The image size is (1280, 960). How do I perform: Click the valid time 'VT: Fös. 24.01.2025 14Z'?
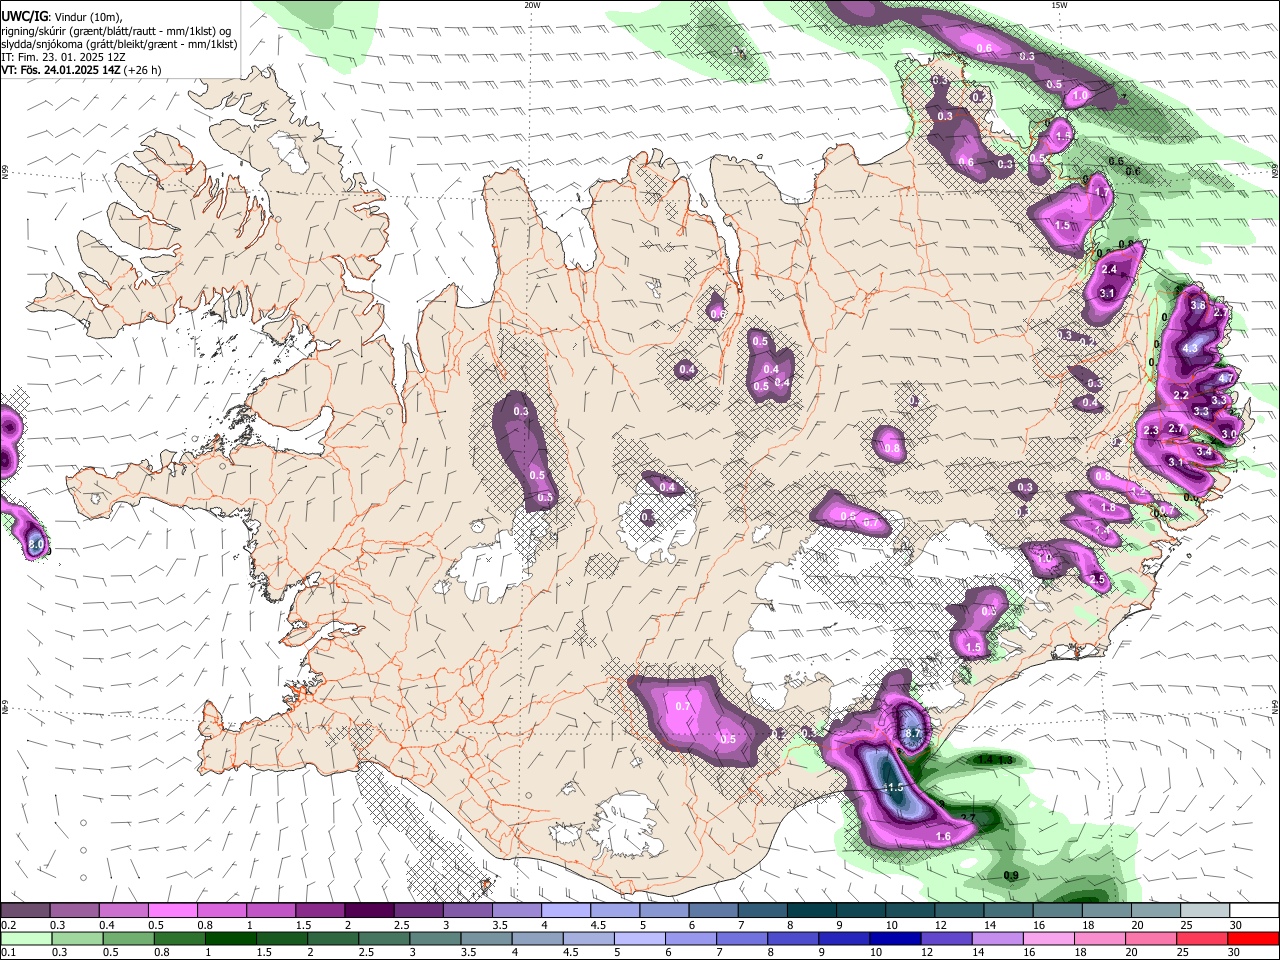60,70
